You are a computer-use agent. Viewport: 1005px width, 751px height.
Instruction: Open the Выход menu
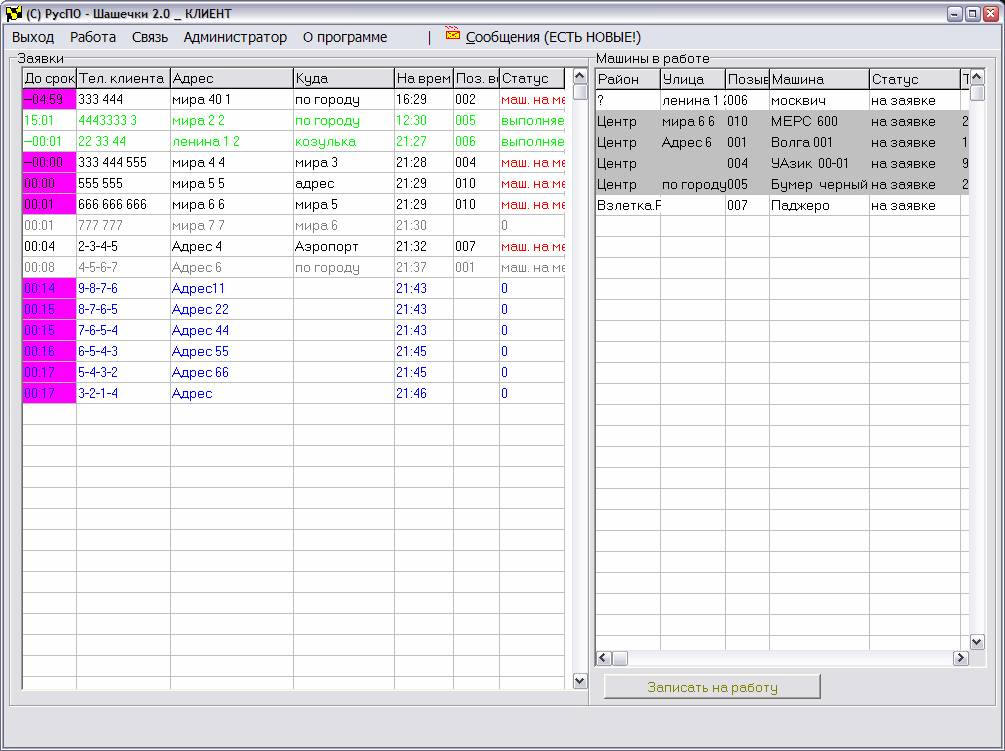tap(33, 37)
